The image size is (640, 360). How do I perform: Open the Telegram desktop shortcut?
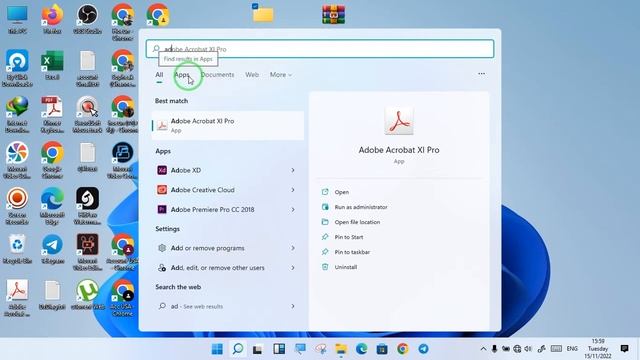pos(52,249)
